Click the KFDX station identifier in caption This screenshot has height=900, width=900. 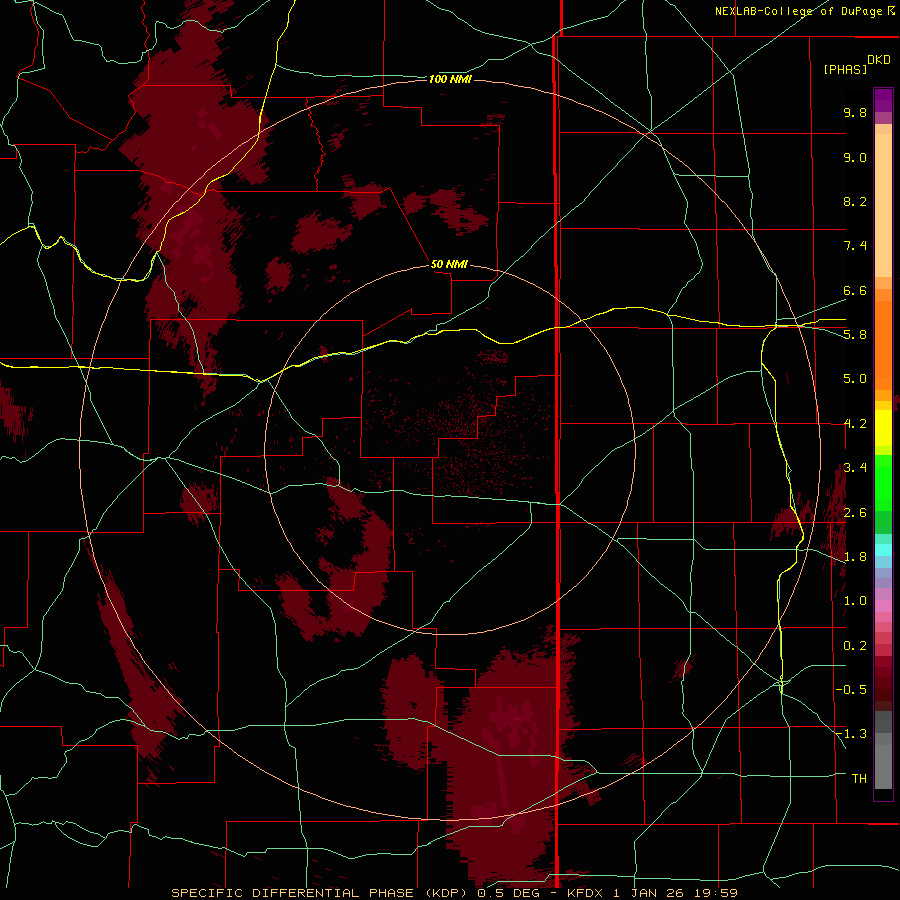click(x=586, y=893)
